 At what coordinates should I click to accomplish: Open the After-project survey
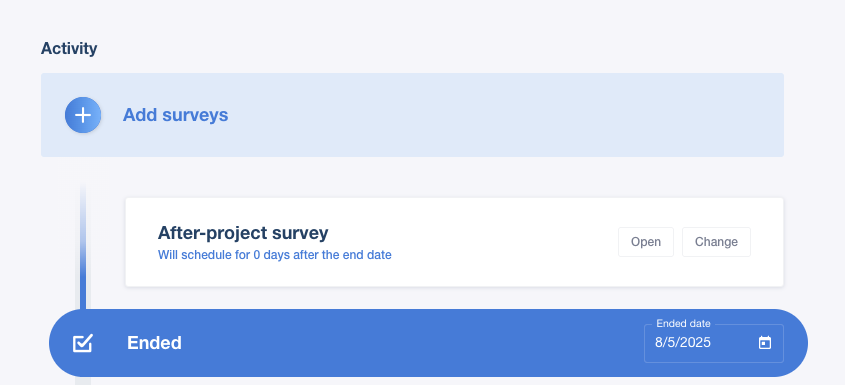coord(646,242)
